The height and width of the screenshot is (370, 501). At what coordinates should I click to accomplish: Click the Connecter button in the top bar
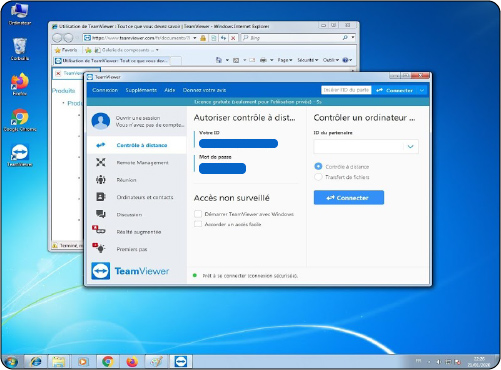tap(395, 90)
